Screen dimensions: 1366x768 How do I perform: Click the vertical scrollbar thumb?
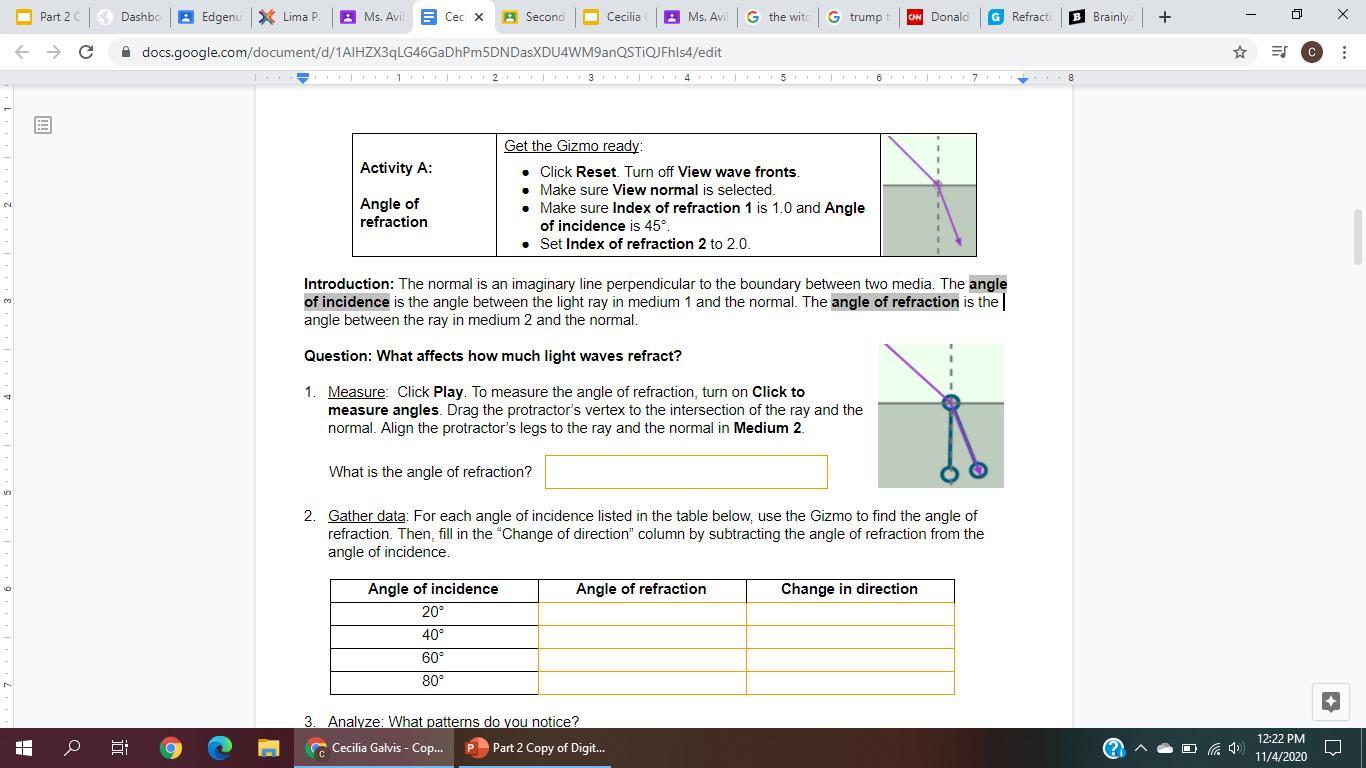click(x=1357, y=236)
